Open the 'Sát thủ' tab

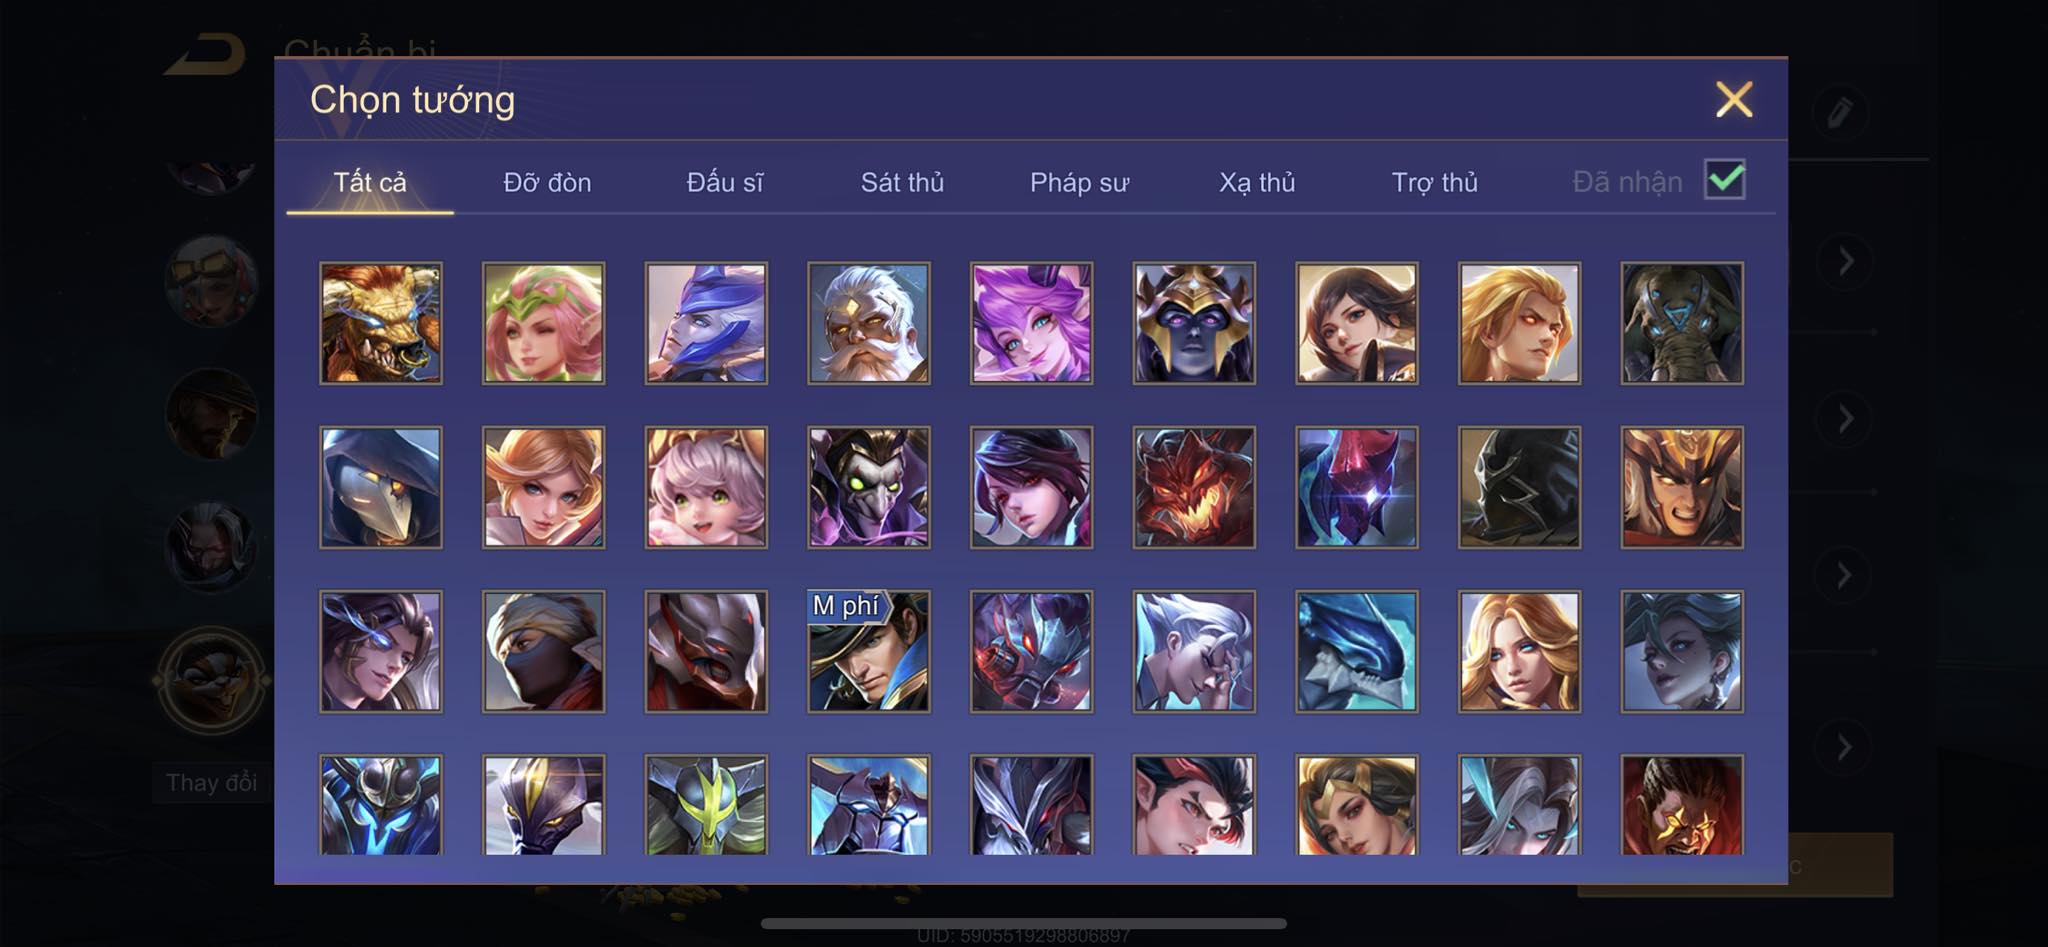[902, 182]
